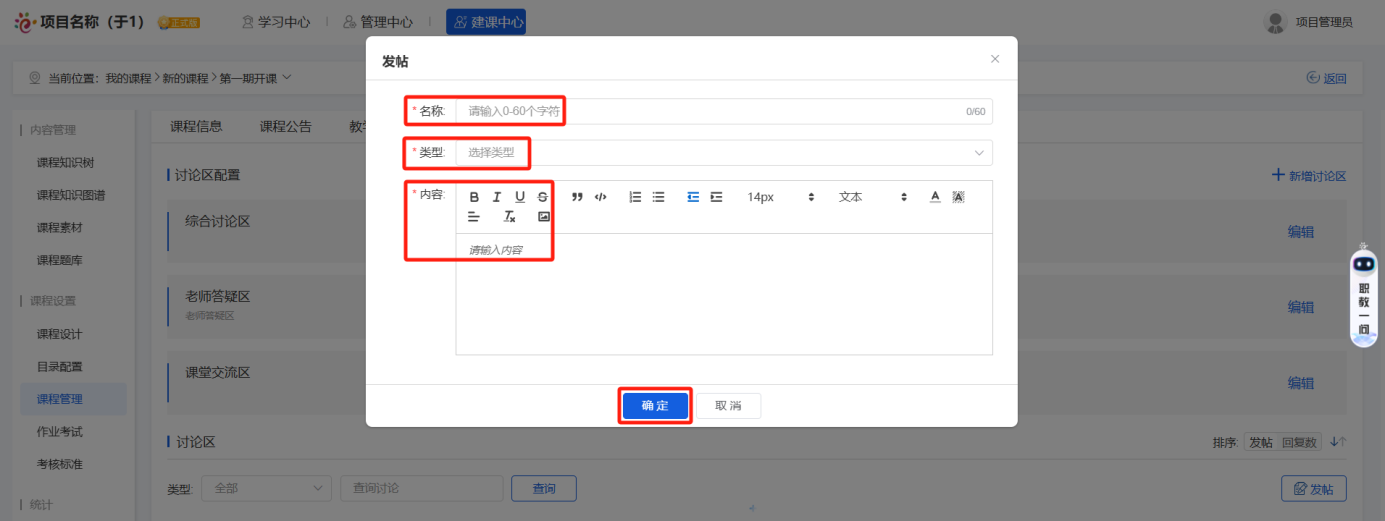The image size is (1385, 521).
Task: Open the text alignment options
Action: [x=474, y=217]
